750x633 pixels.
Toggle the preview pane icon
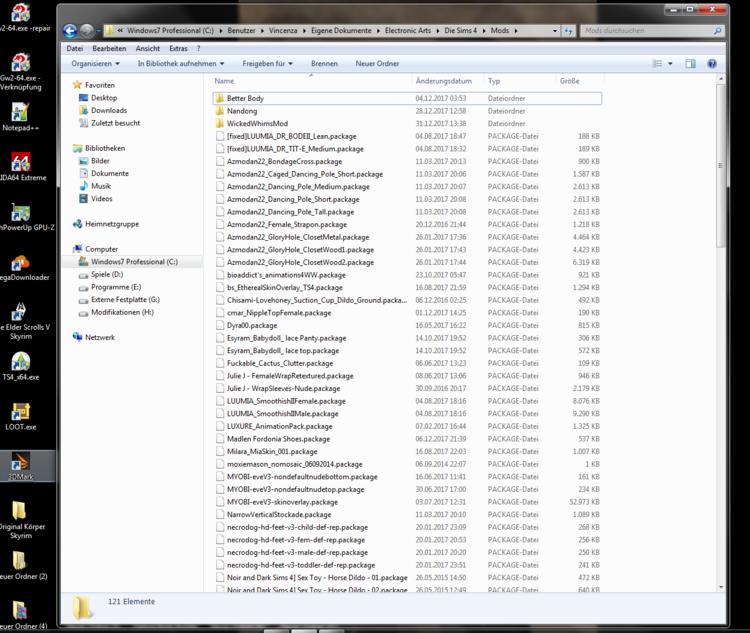tap(690, 64)
